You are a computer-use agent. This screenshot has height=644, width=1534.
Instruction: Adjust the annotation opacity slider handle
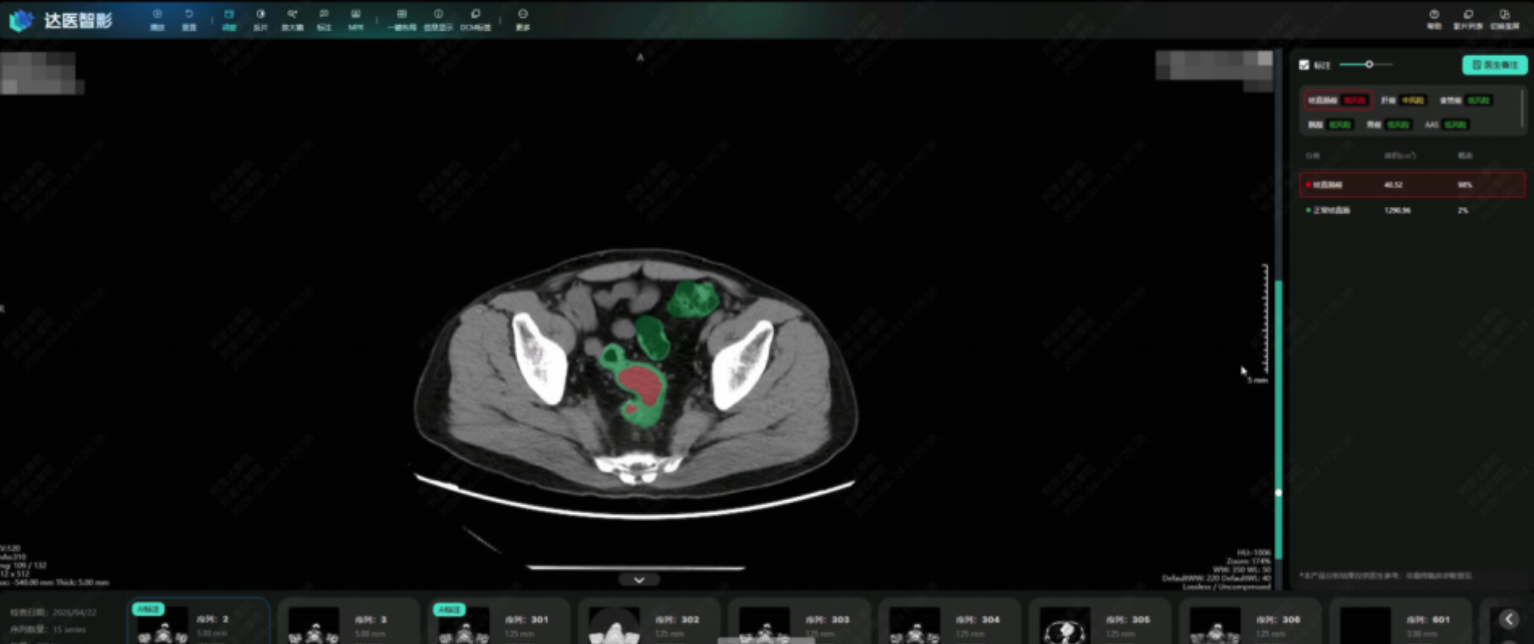[1369, 64]
